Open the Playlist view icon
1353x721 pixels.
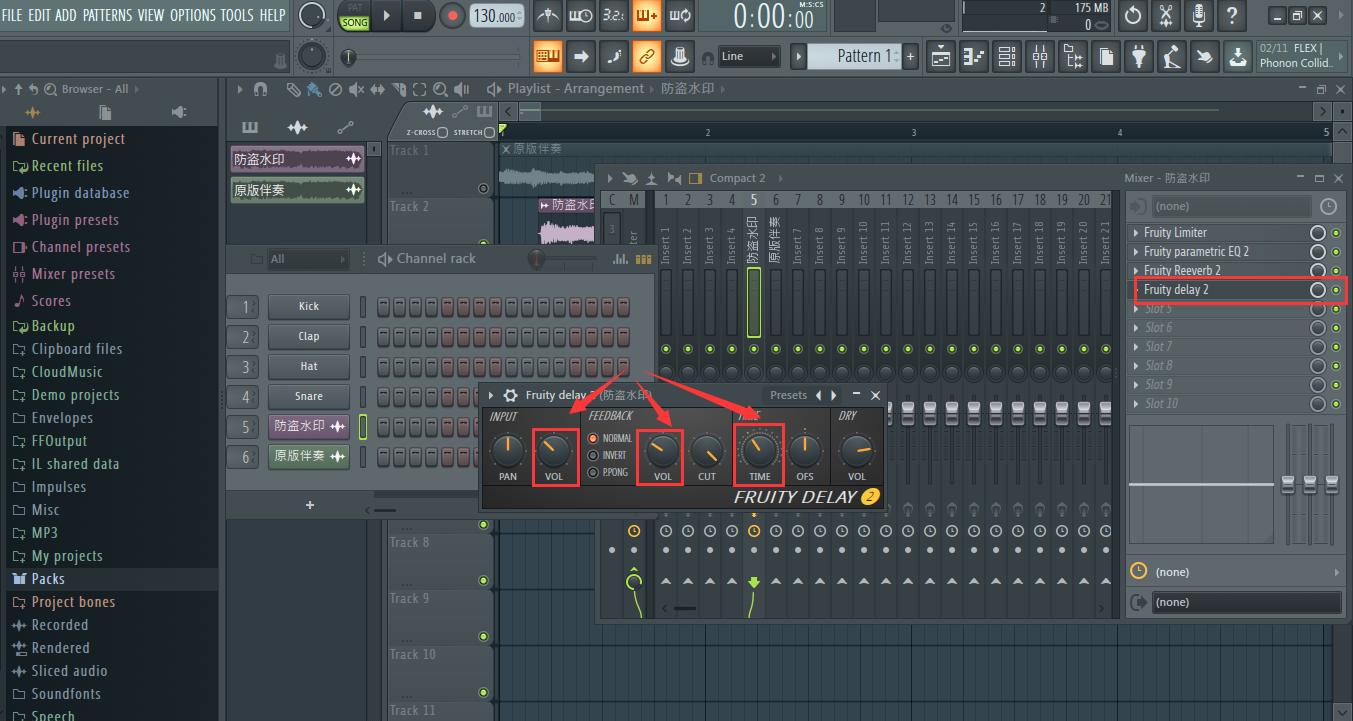(x=940, y=56)
